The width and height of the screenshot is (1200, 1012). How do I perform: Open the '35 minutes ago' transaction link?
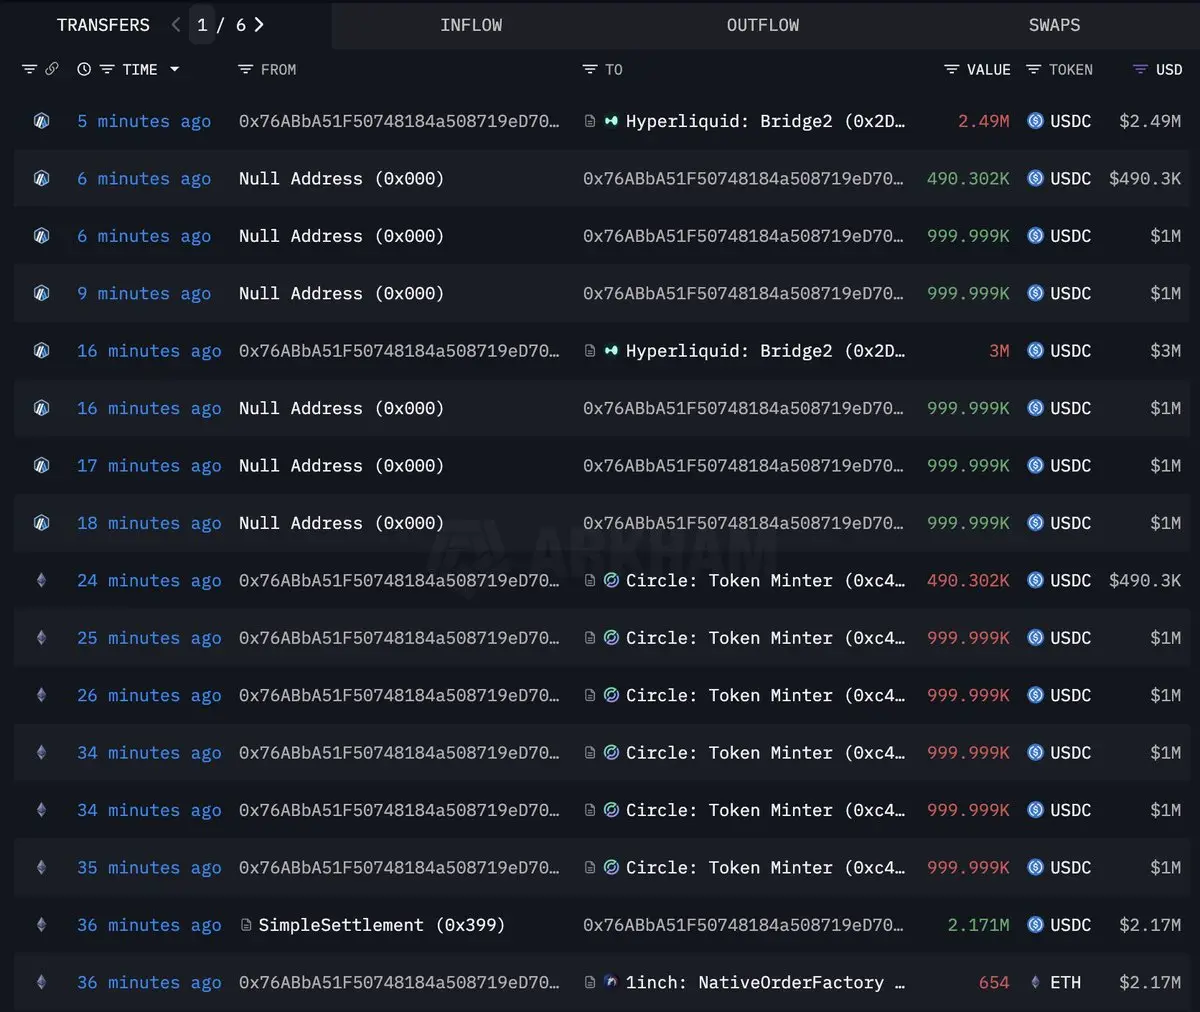coord(149,868)
